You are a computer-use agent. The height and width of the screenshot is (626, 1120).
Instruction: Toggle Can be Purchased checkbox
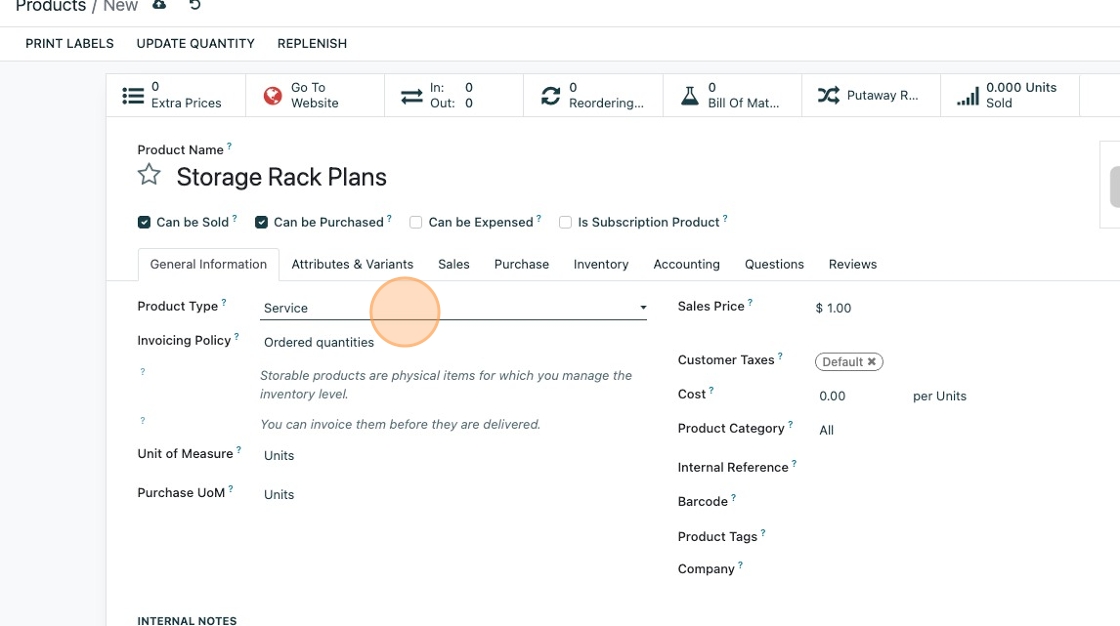[x=261, y=222]
